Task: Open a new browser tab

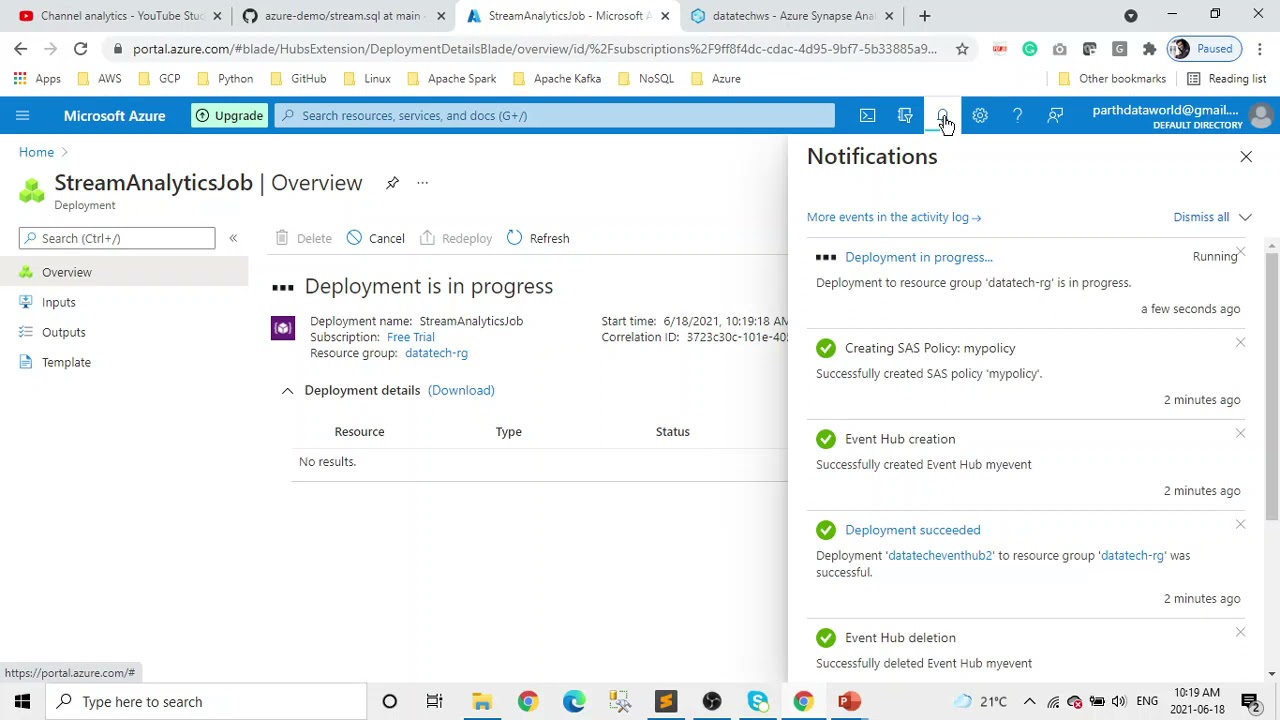Action: [x=924, y=16]
